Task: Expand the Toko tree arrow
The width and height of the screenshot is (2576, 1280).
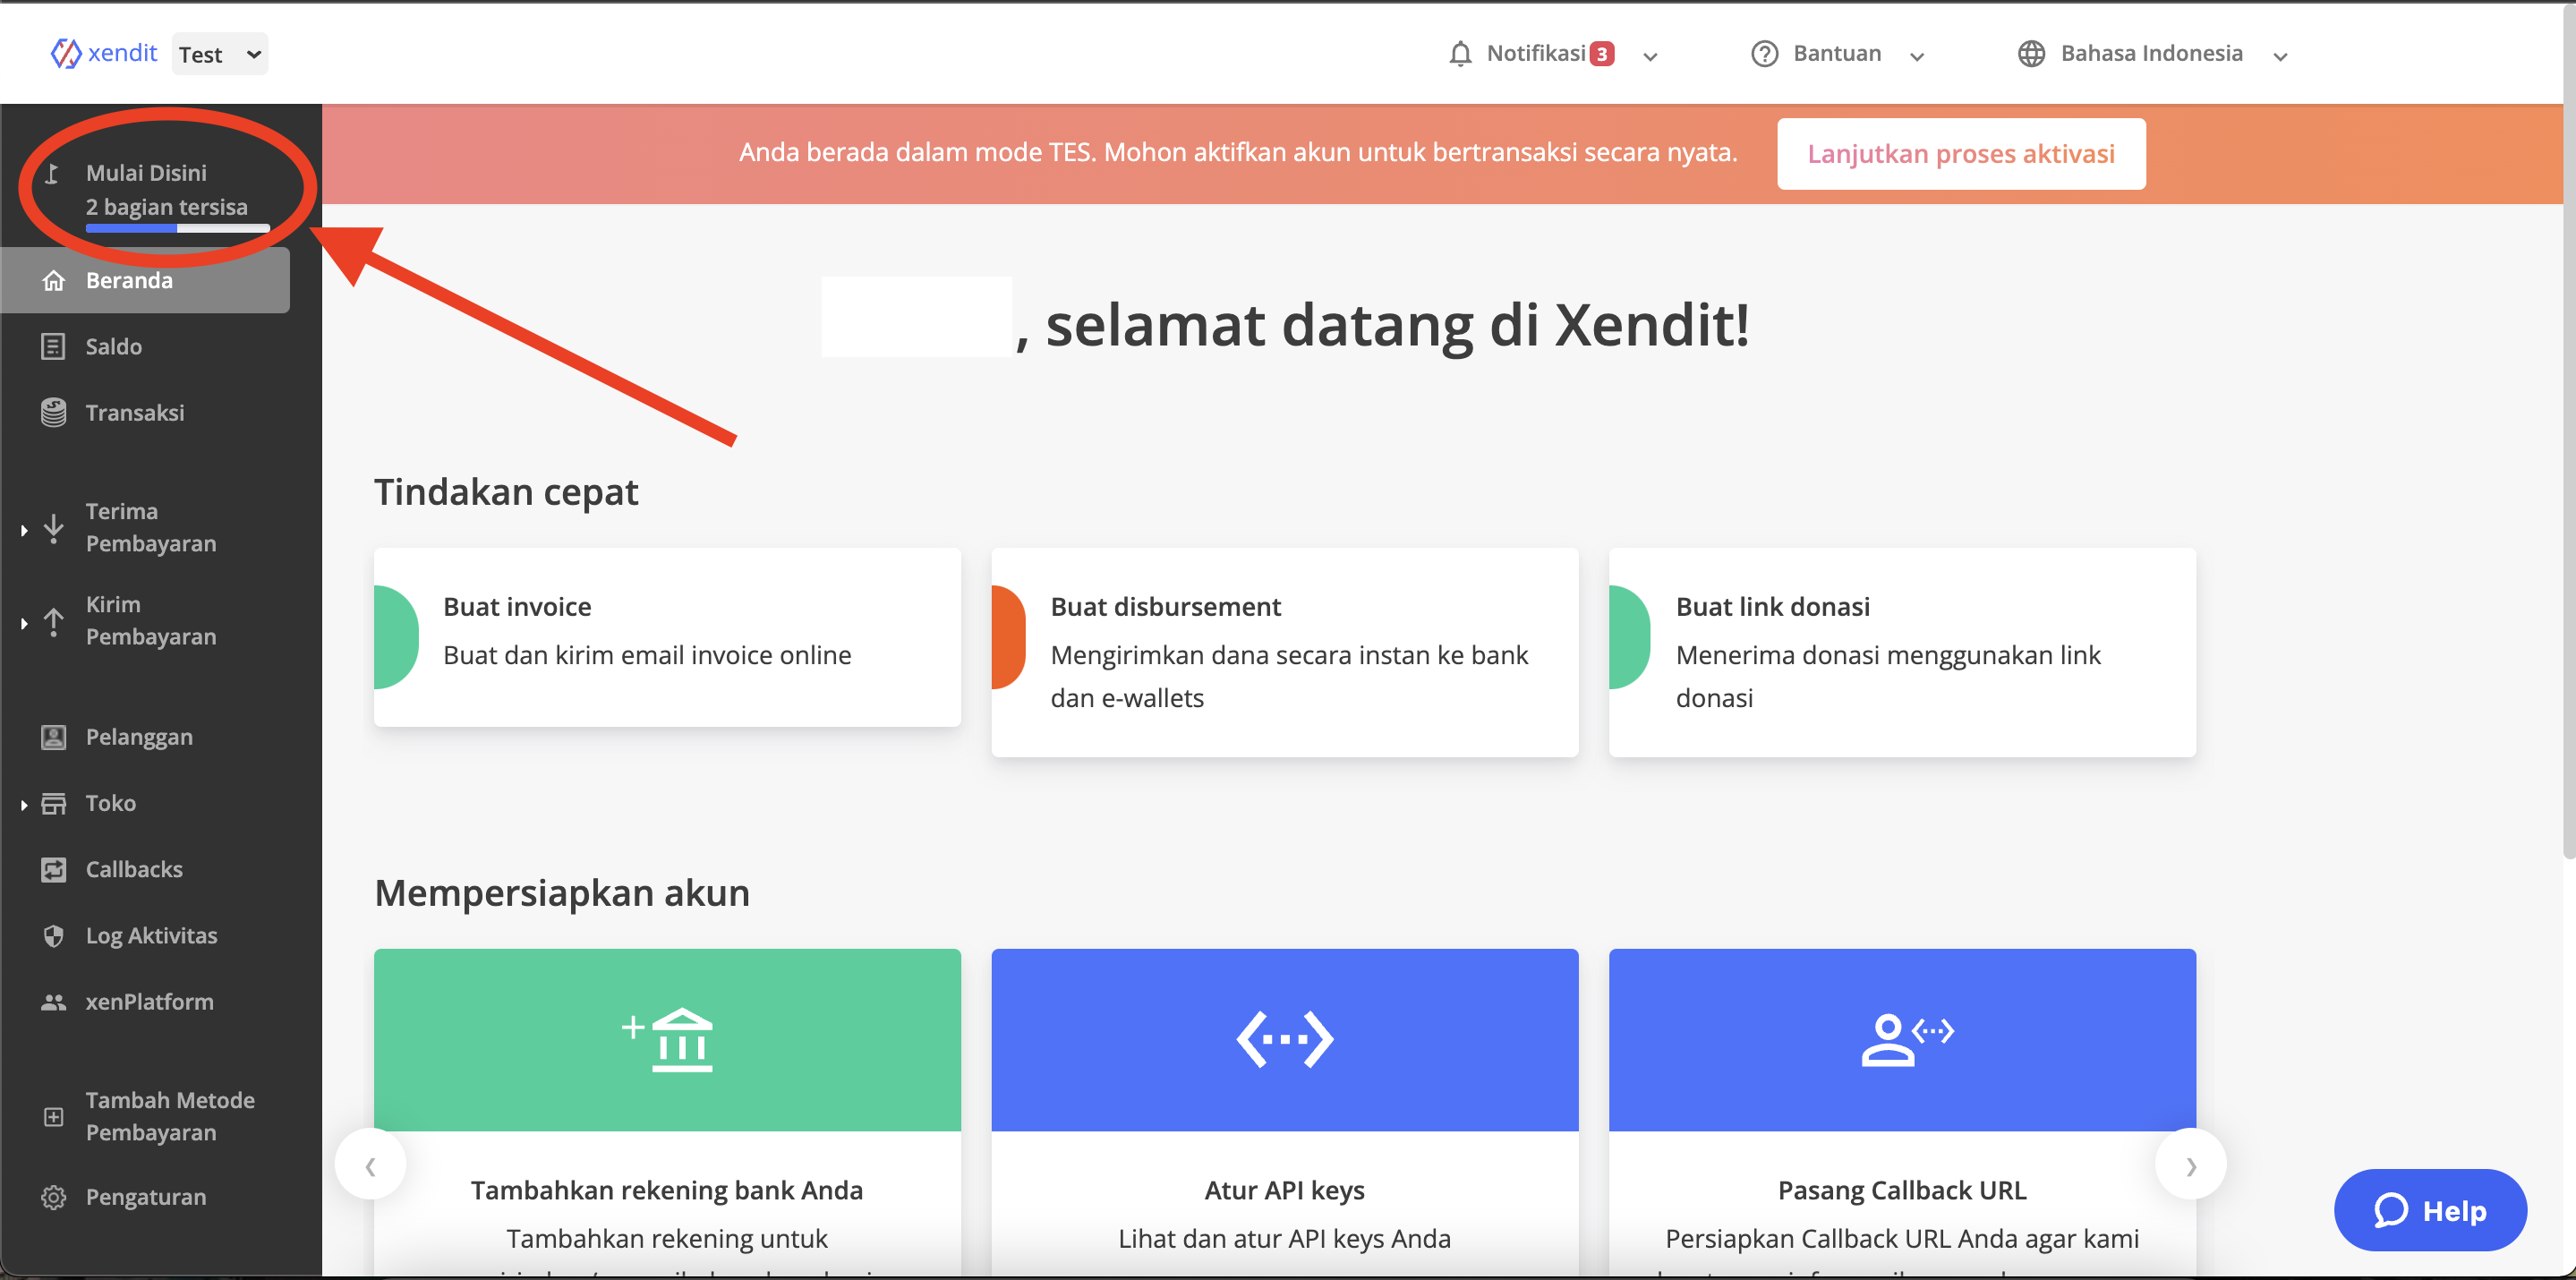Action: pos(24,805)
